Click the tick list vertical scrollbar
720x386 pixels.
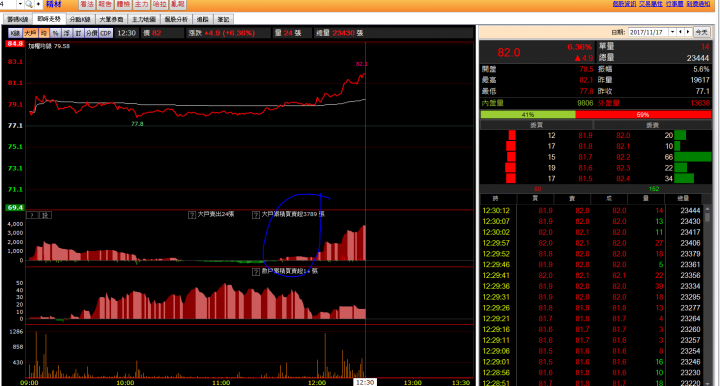tap(707, 294)
